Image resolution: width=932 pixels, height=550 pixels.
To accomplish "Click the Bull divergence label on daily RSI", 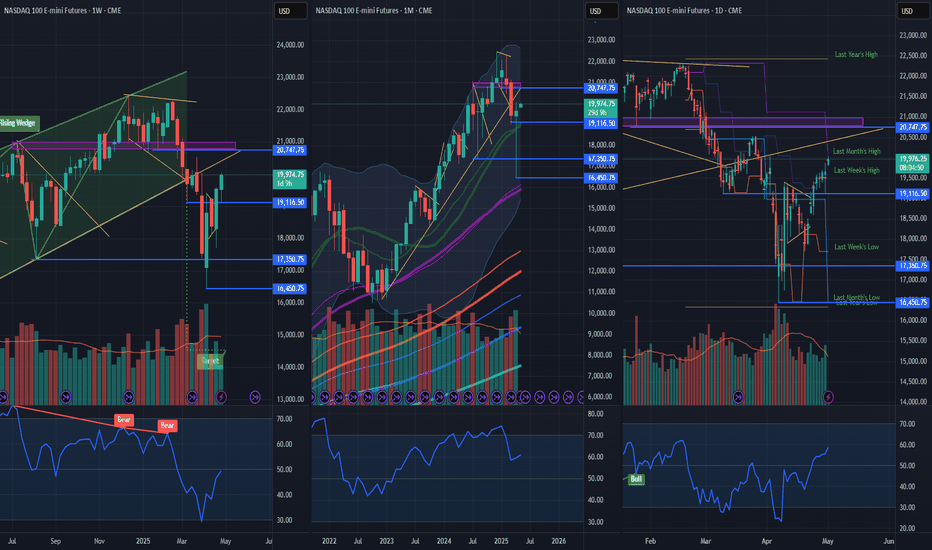I will pos(636,479).
